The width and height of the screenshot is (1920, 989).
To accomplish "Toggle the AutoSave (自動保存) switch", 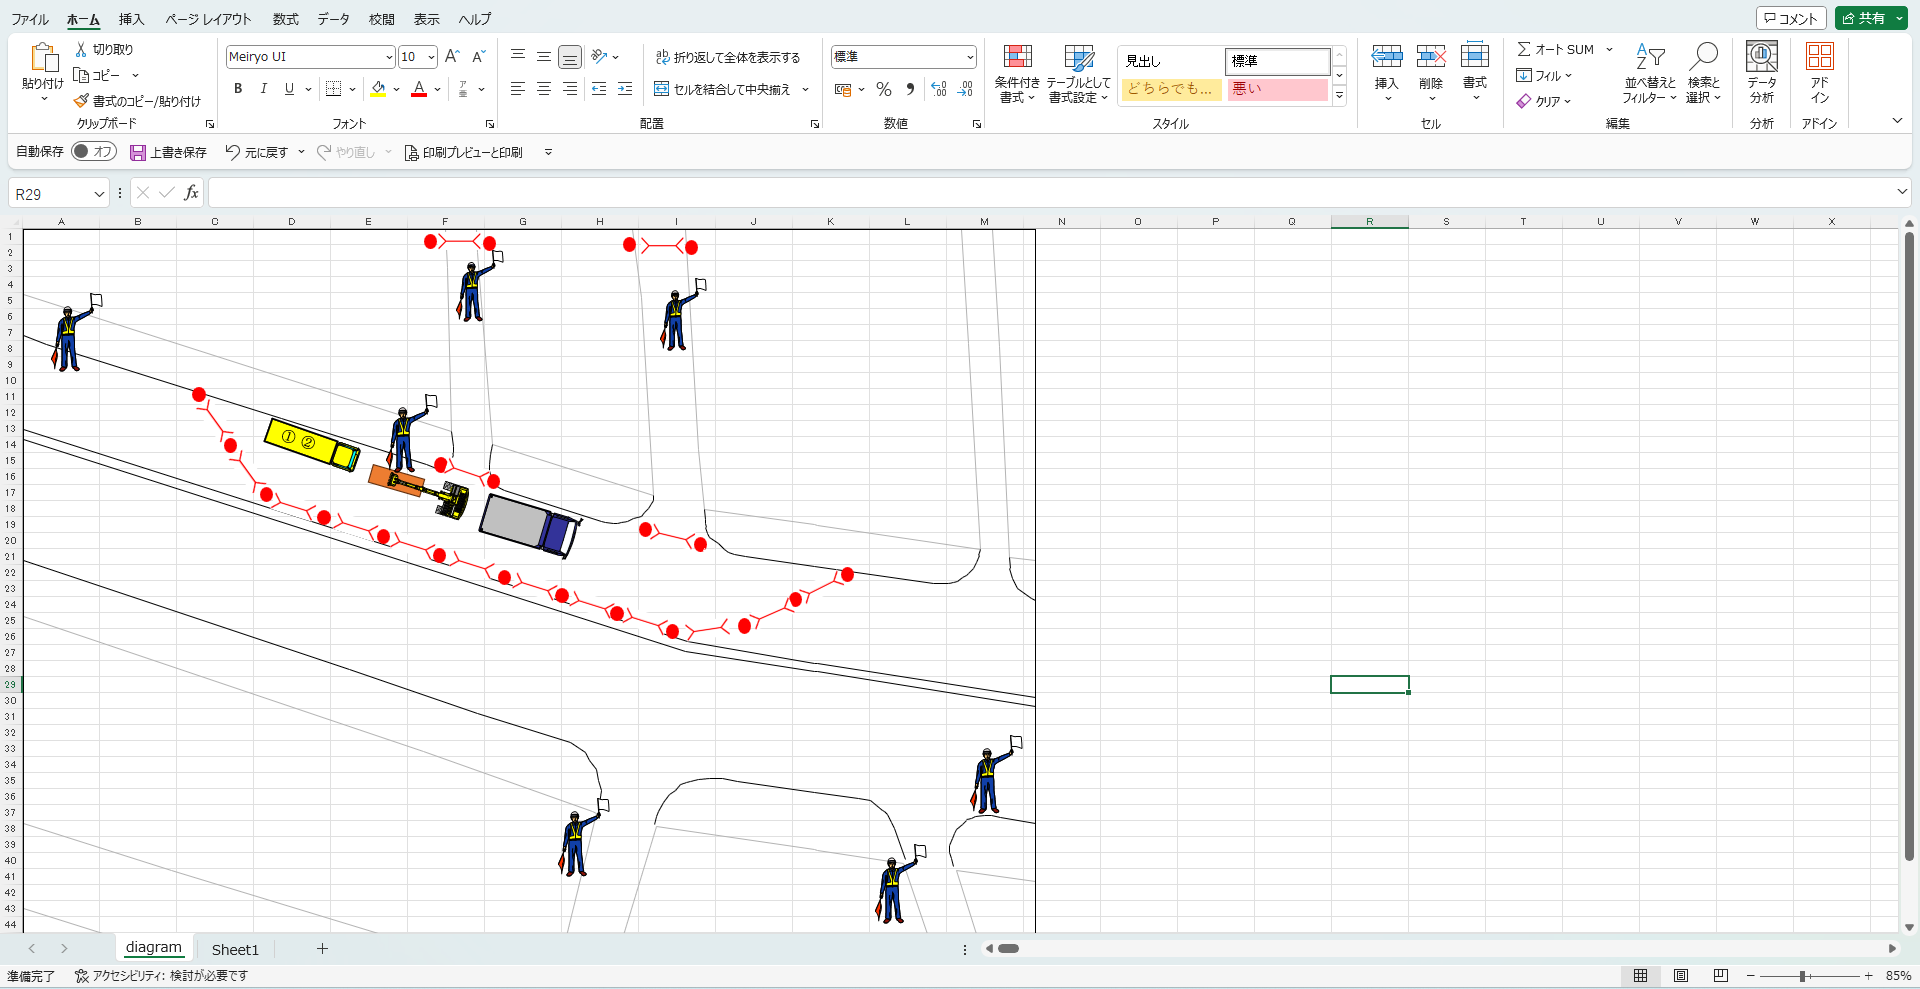I will [94, 152].
